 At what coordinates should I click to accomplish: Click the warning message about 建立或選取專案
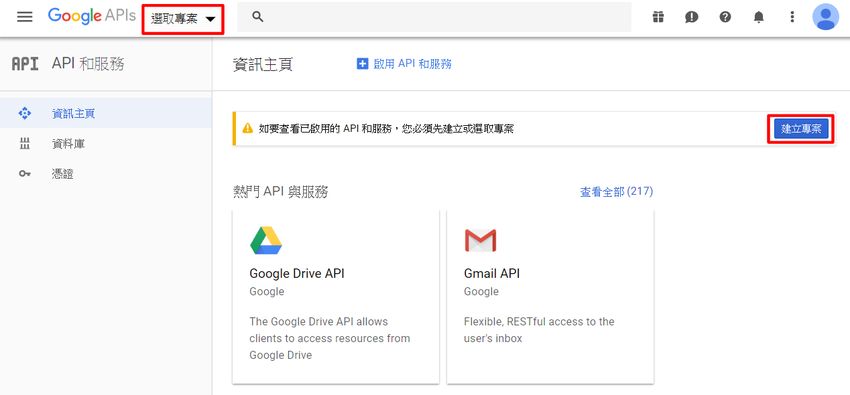[x=387, y=129]
